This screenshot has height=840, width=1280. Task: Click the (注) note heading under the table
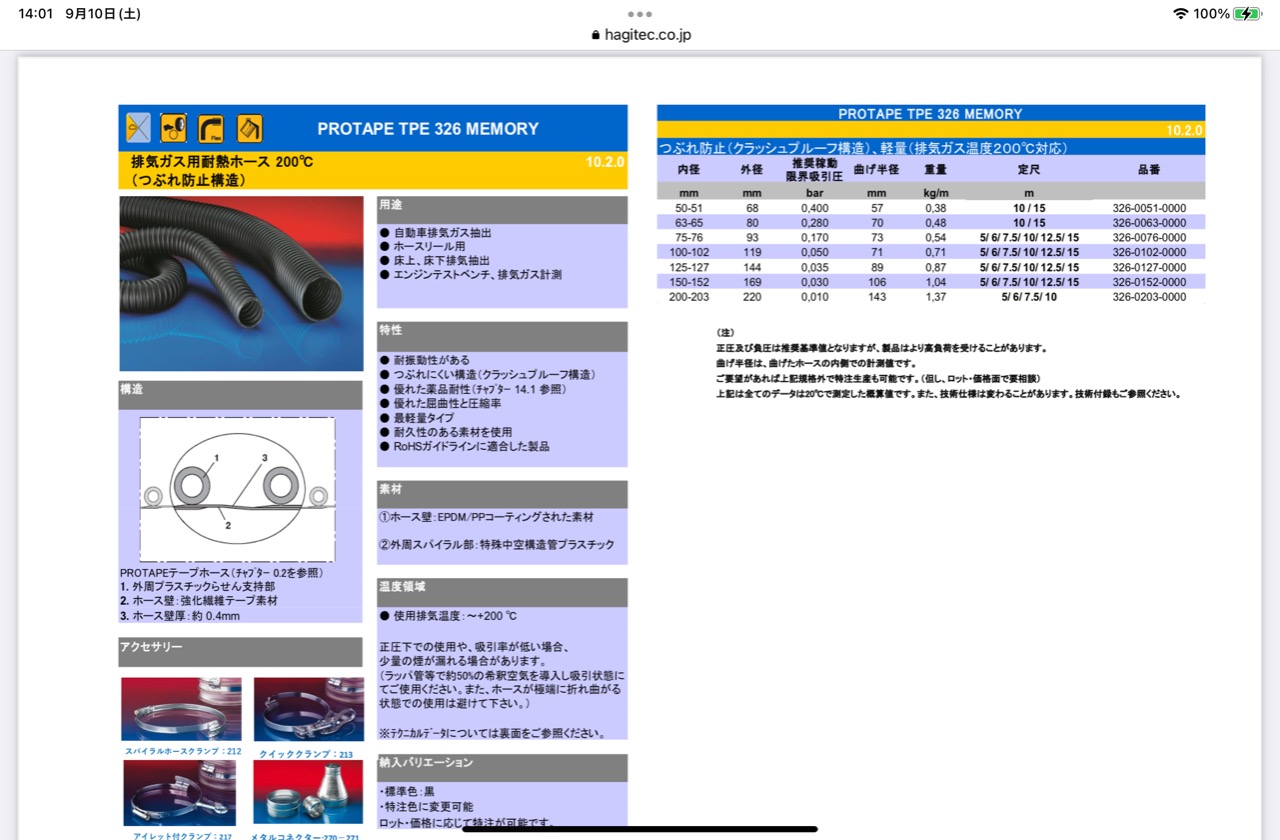pyautogui.click(x=726, y=333)
